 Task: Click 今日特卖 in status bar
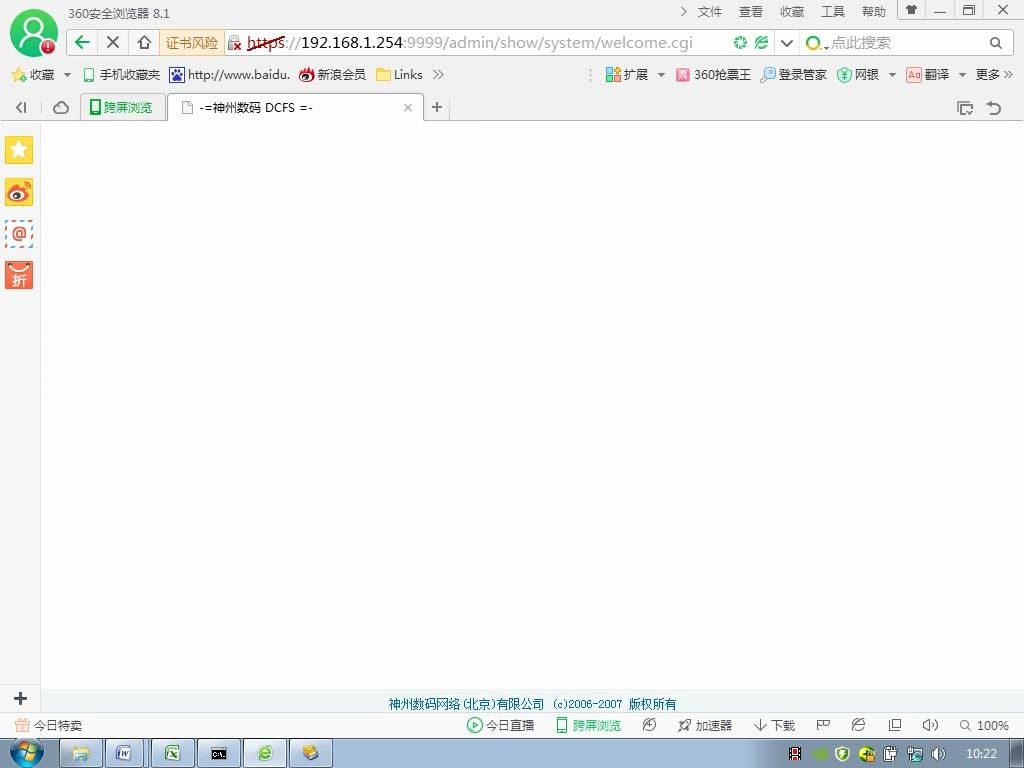pos(49,725)
